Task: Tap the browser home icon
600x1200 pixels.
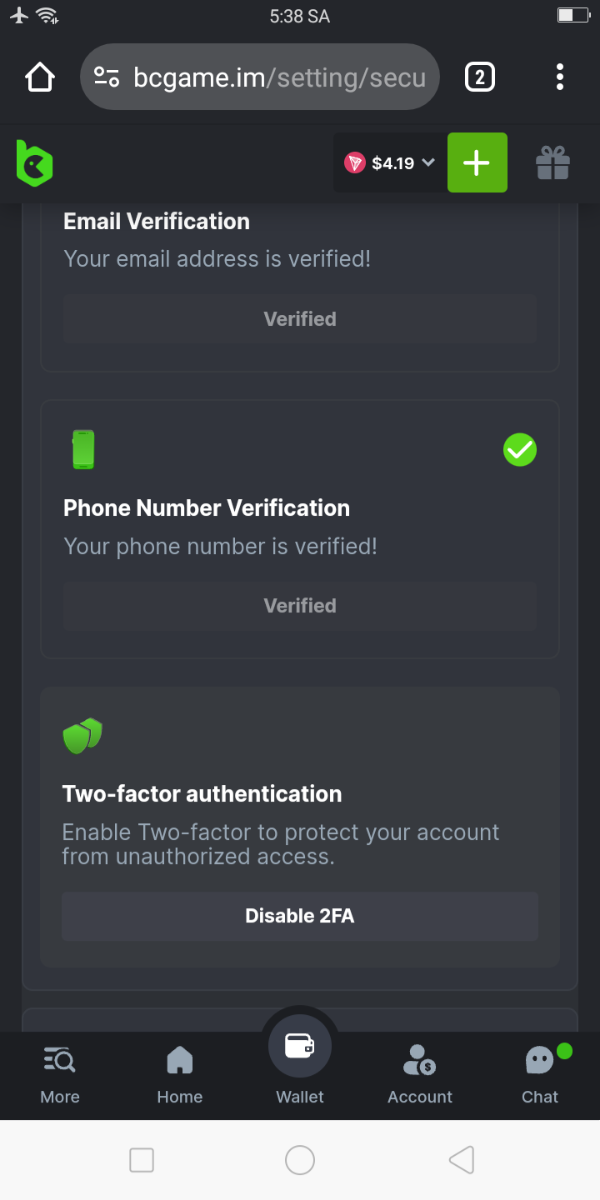Action: pos(40,77)
